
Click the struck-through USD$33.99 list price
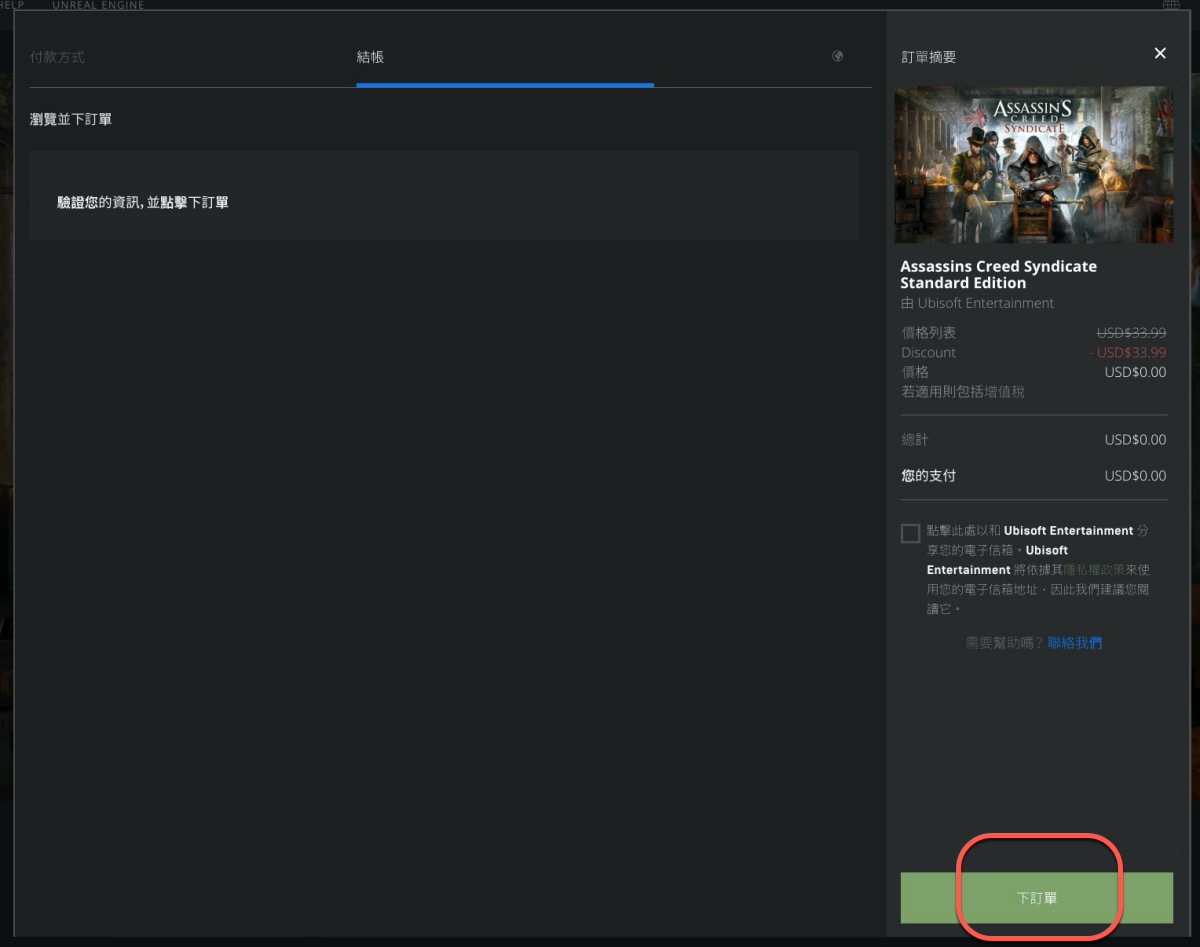pyautogui.click(x=1131, y=333)
